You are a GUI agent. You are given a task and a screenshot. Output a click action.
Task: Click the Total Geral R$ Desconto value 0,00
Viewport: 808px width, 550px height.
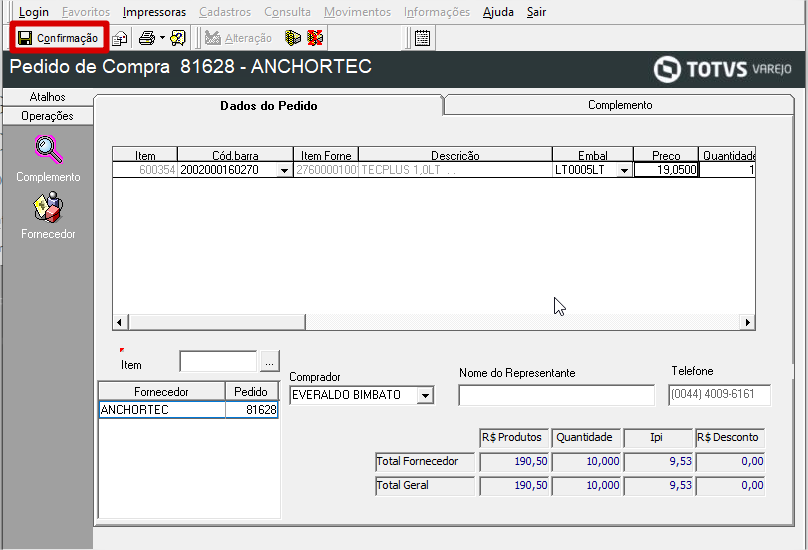point(731,485)
